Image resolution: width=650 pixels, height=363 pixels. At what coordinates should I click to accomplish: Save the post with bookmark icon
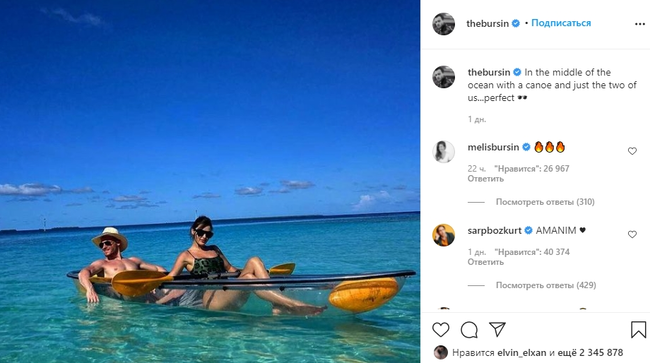pos(638,330)
